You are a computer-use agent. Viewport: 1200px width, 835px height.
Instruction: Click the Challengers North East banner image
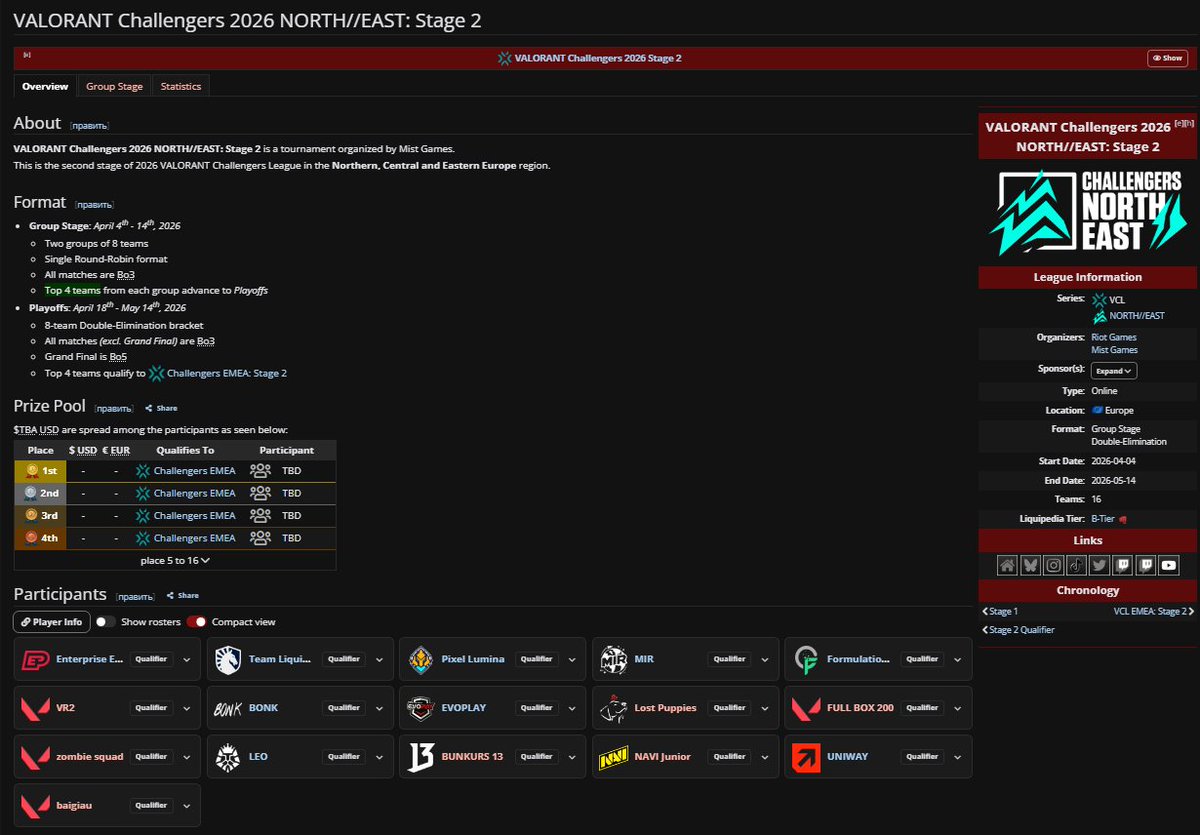click(x=1088, y=213)
